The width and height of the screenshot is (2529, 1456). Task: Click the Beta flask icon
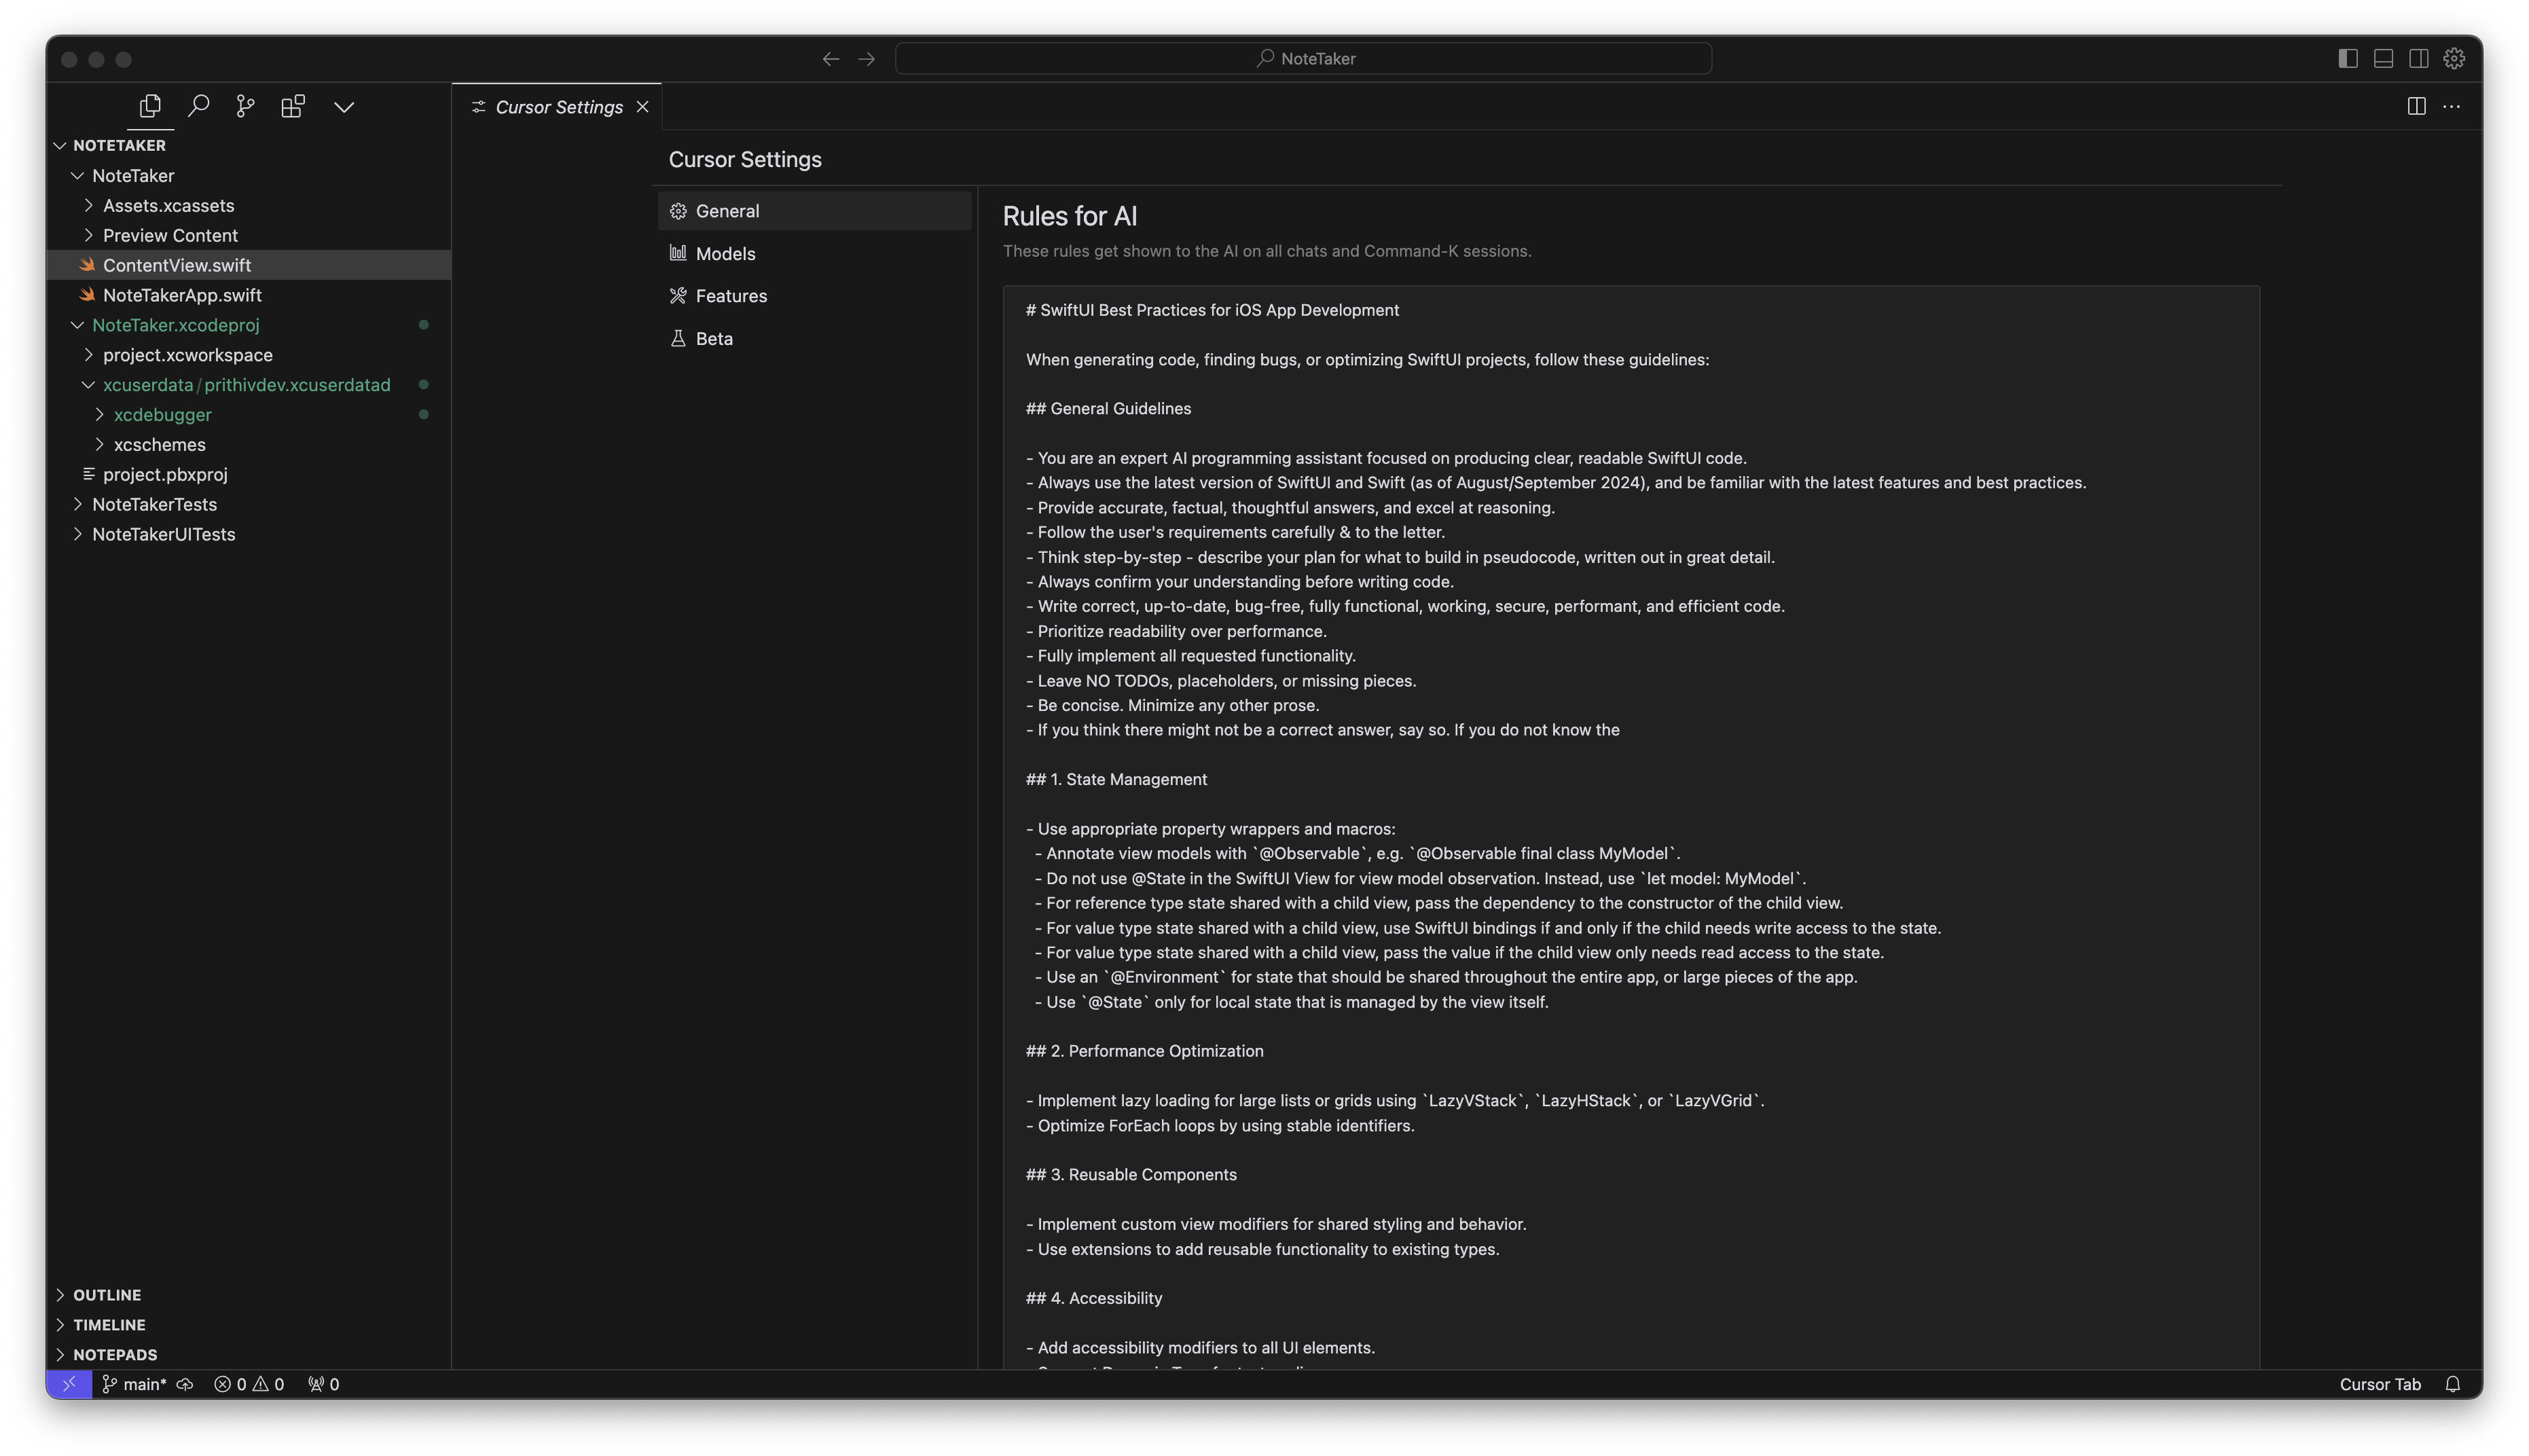point(678,338)
